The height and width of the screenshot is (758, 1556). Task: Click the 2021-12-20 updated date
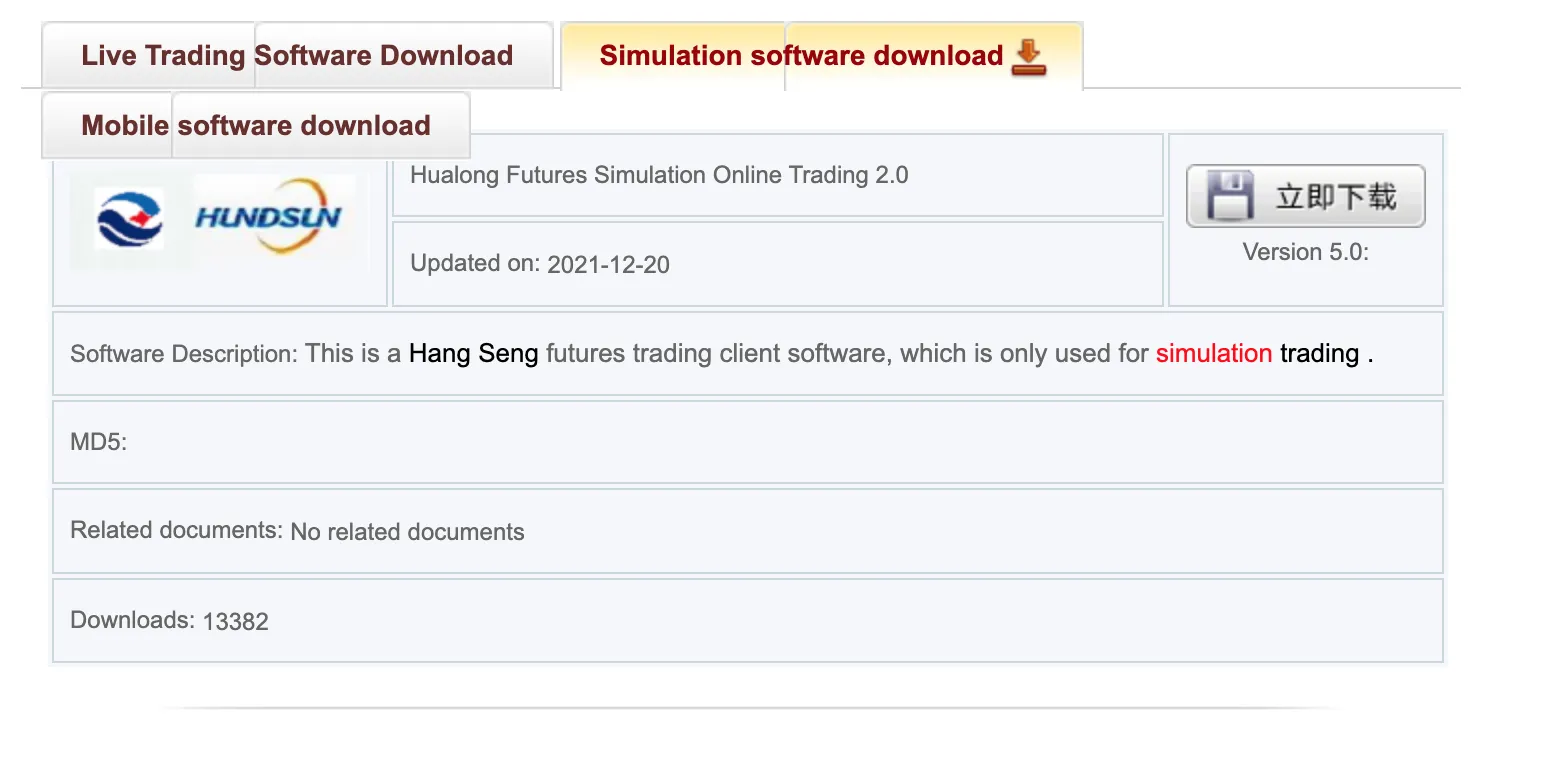click(609, 265)
